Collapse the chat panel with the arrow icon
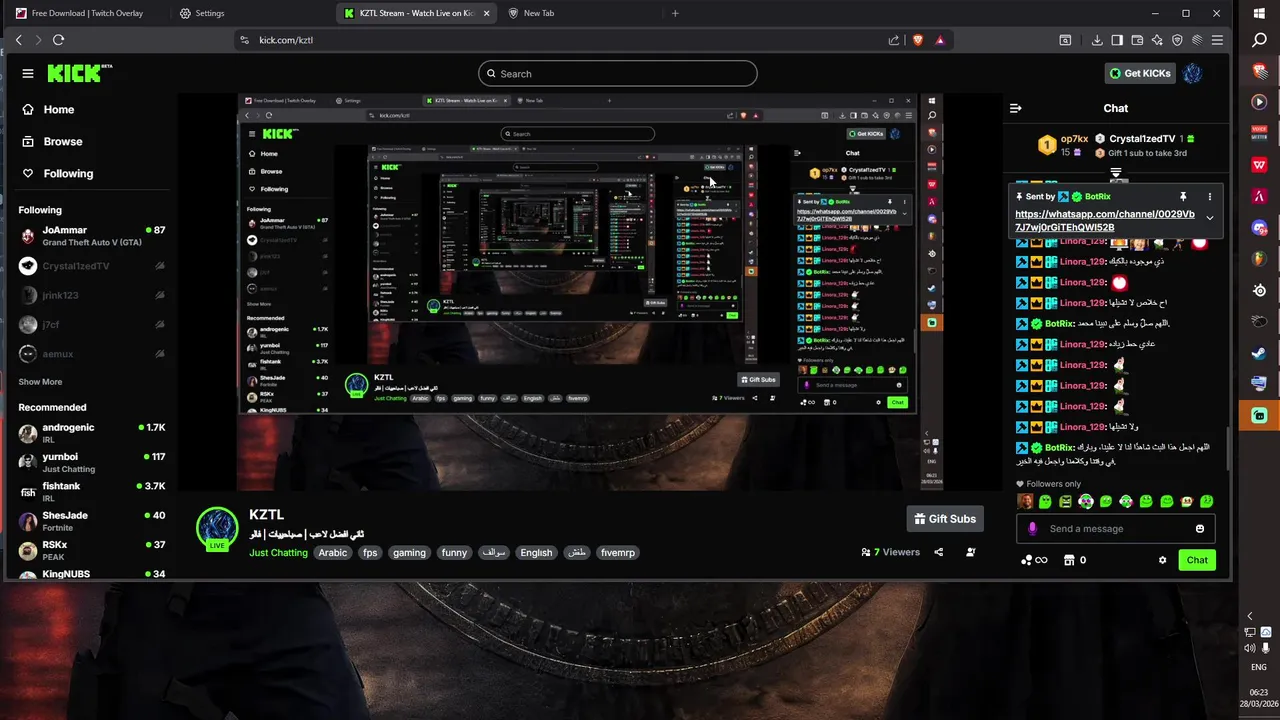The image size is (1280, 720). [x=1016, y=108]
